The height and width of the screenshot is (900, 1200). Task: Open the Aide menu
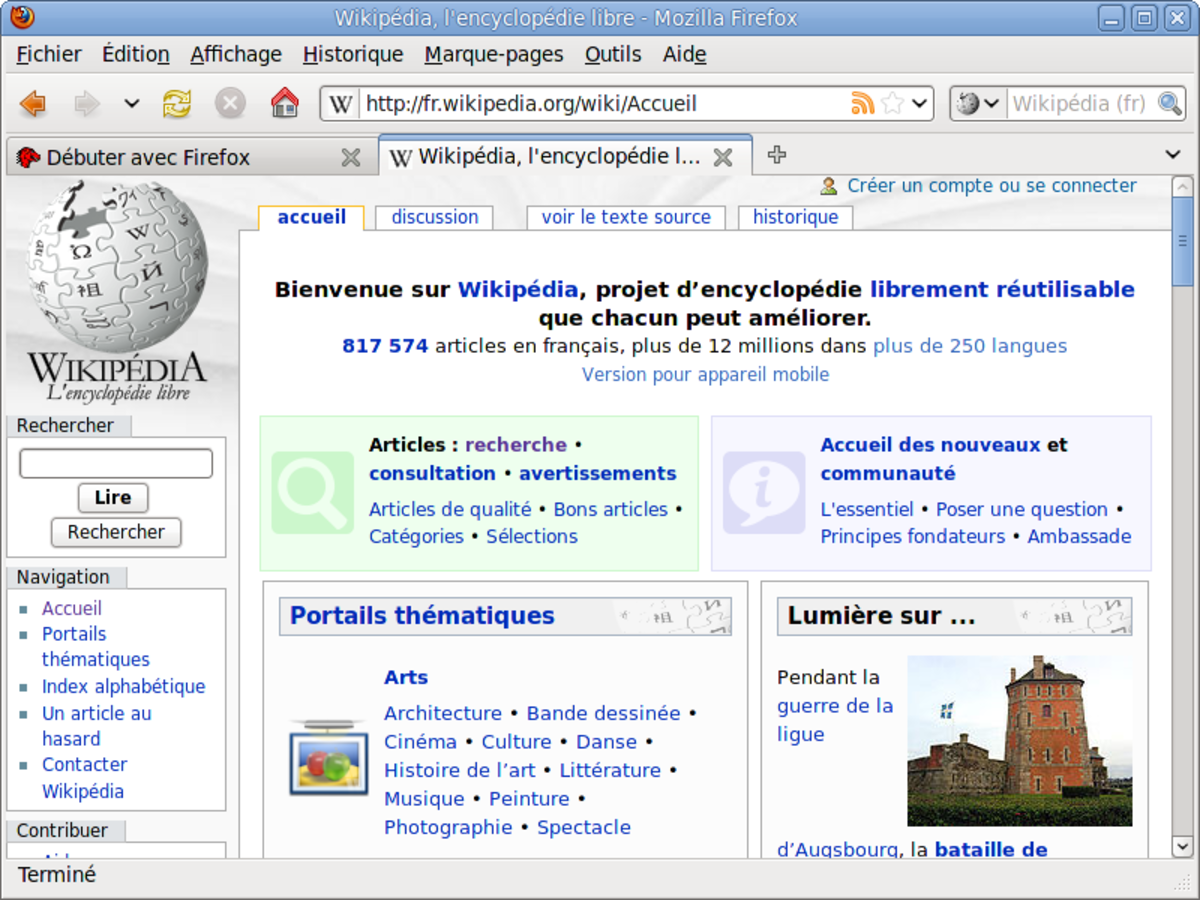point(685,54)
